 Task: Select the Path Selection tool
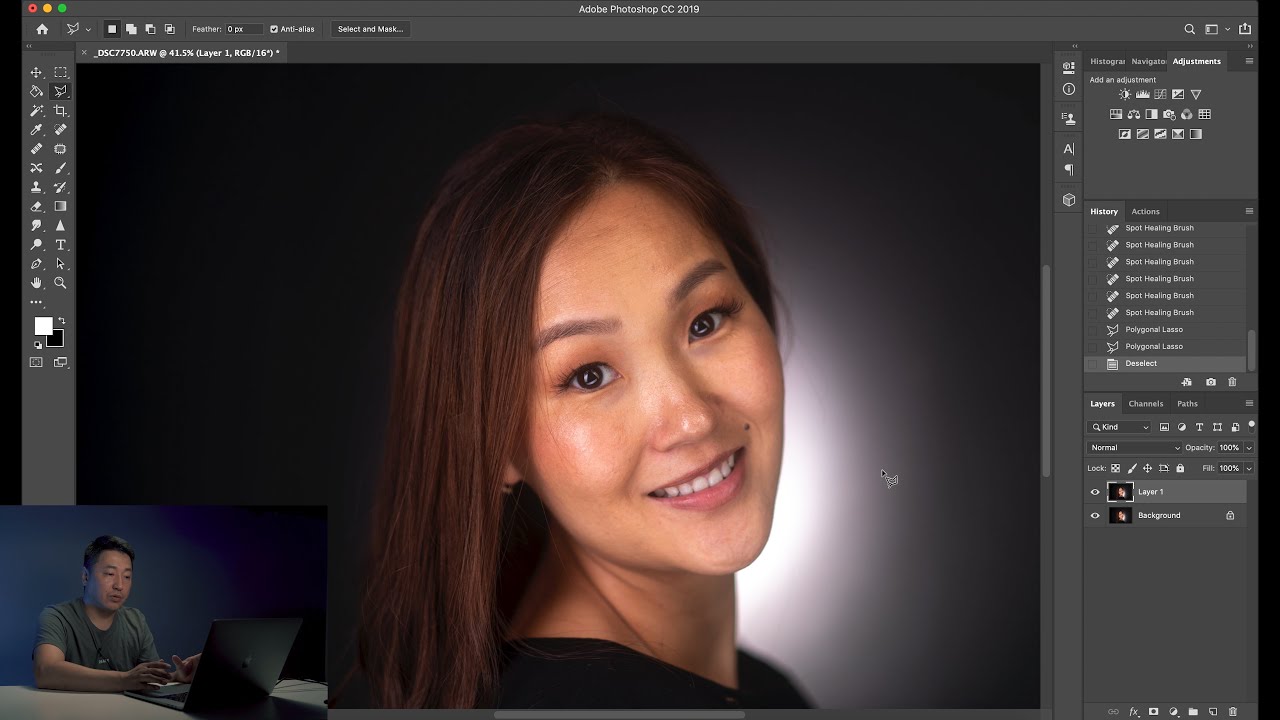click(60, 264)
